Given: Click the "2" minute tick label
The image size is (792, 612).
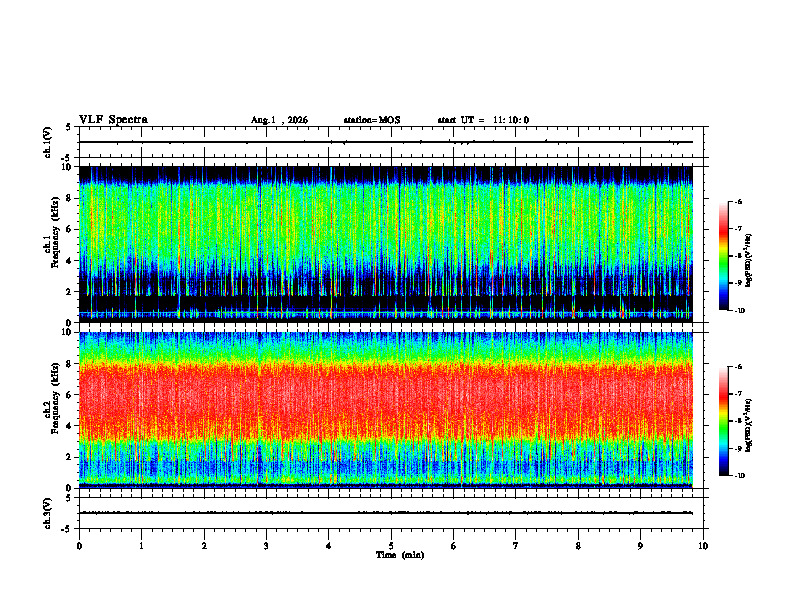Looking at the screenshot, I should [204, 546].
